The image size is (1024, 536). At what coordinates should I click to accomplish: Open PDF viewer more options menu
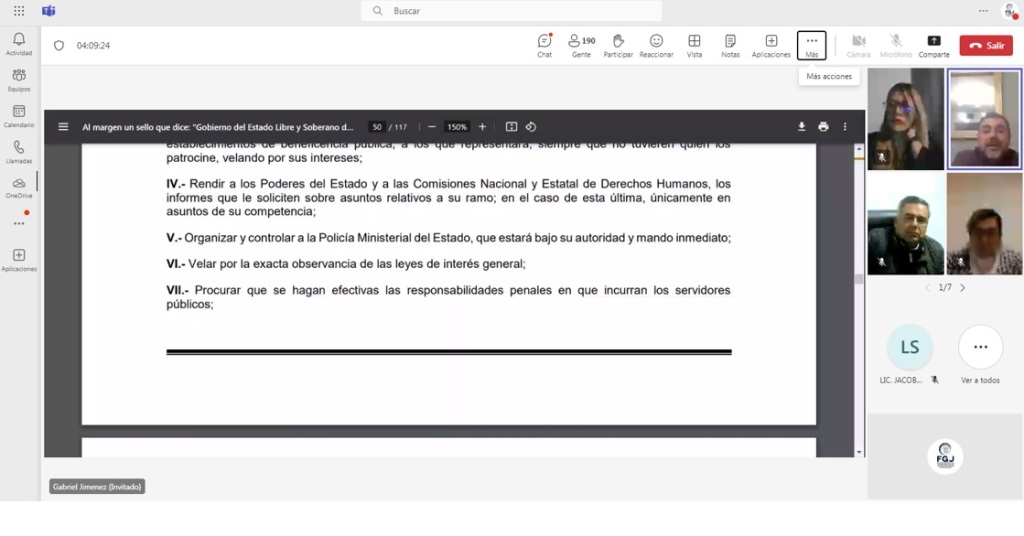coord(844,127)
